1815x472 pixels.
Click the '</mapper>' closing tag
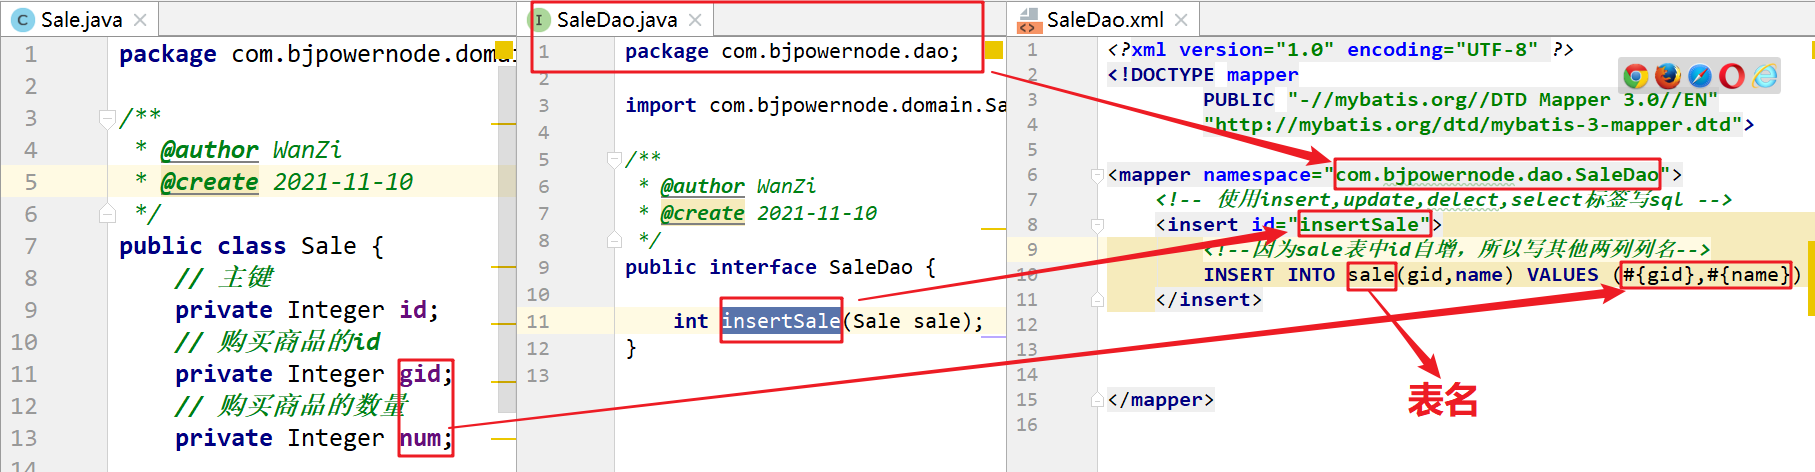click(1161, 400)
